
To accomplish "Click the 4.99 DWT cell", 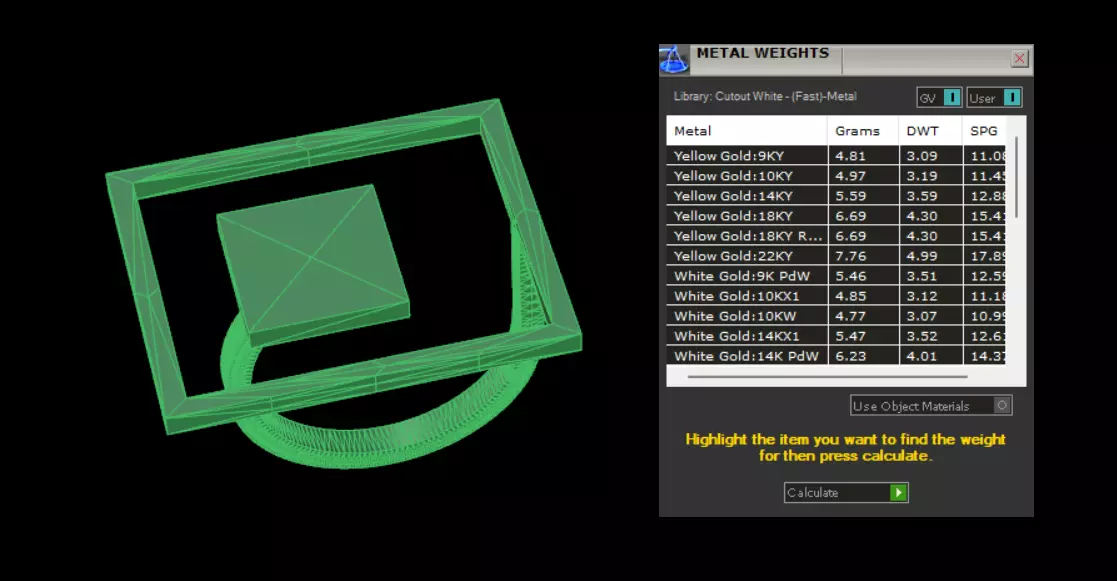I will [x=931, y=255].
